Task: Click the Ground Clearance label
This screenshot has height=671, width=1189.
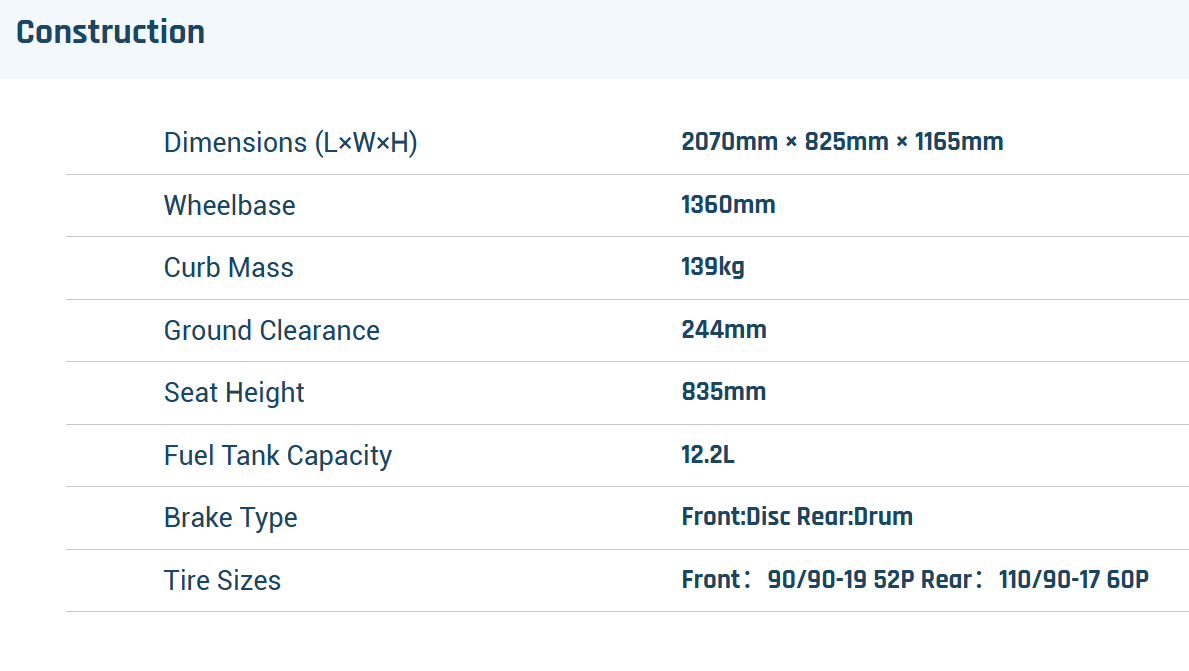Action: [271, 331]
